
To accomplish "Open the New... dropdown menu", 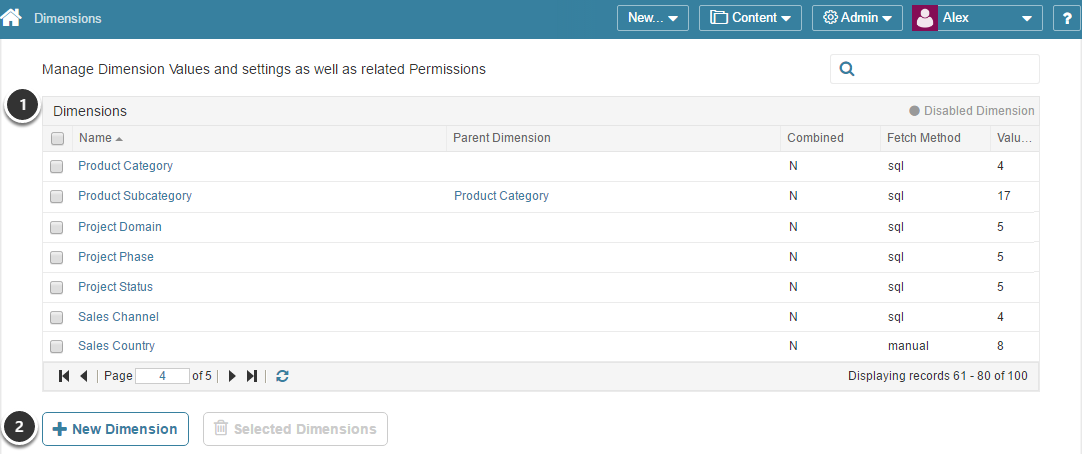I will (652, 18).
